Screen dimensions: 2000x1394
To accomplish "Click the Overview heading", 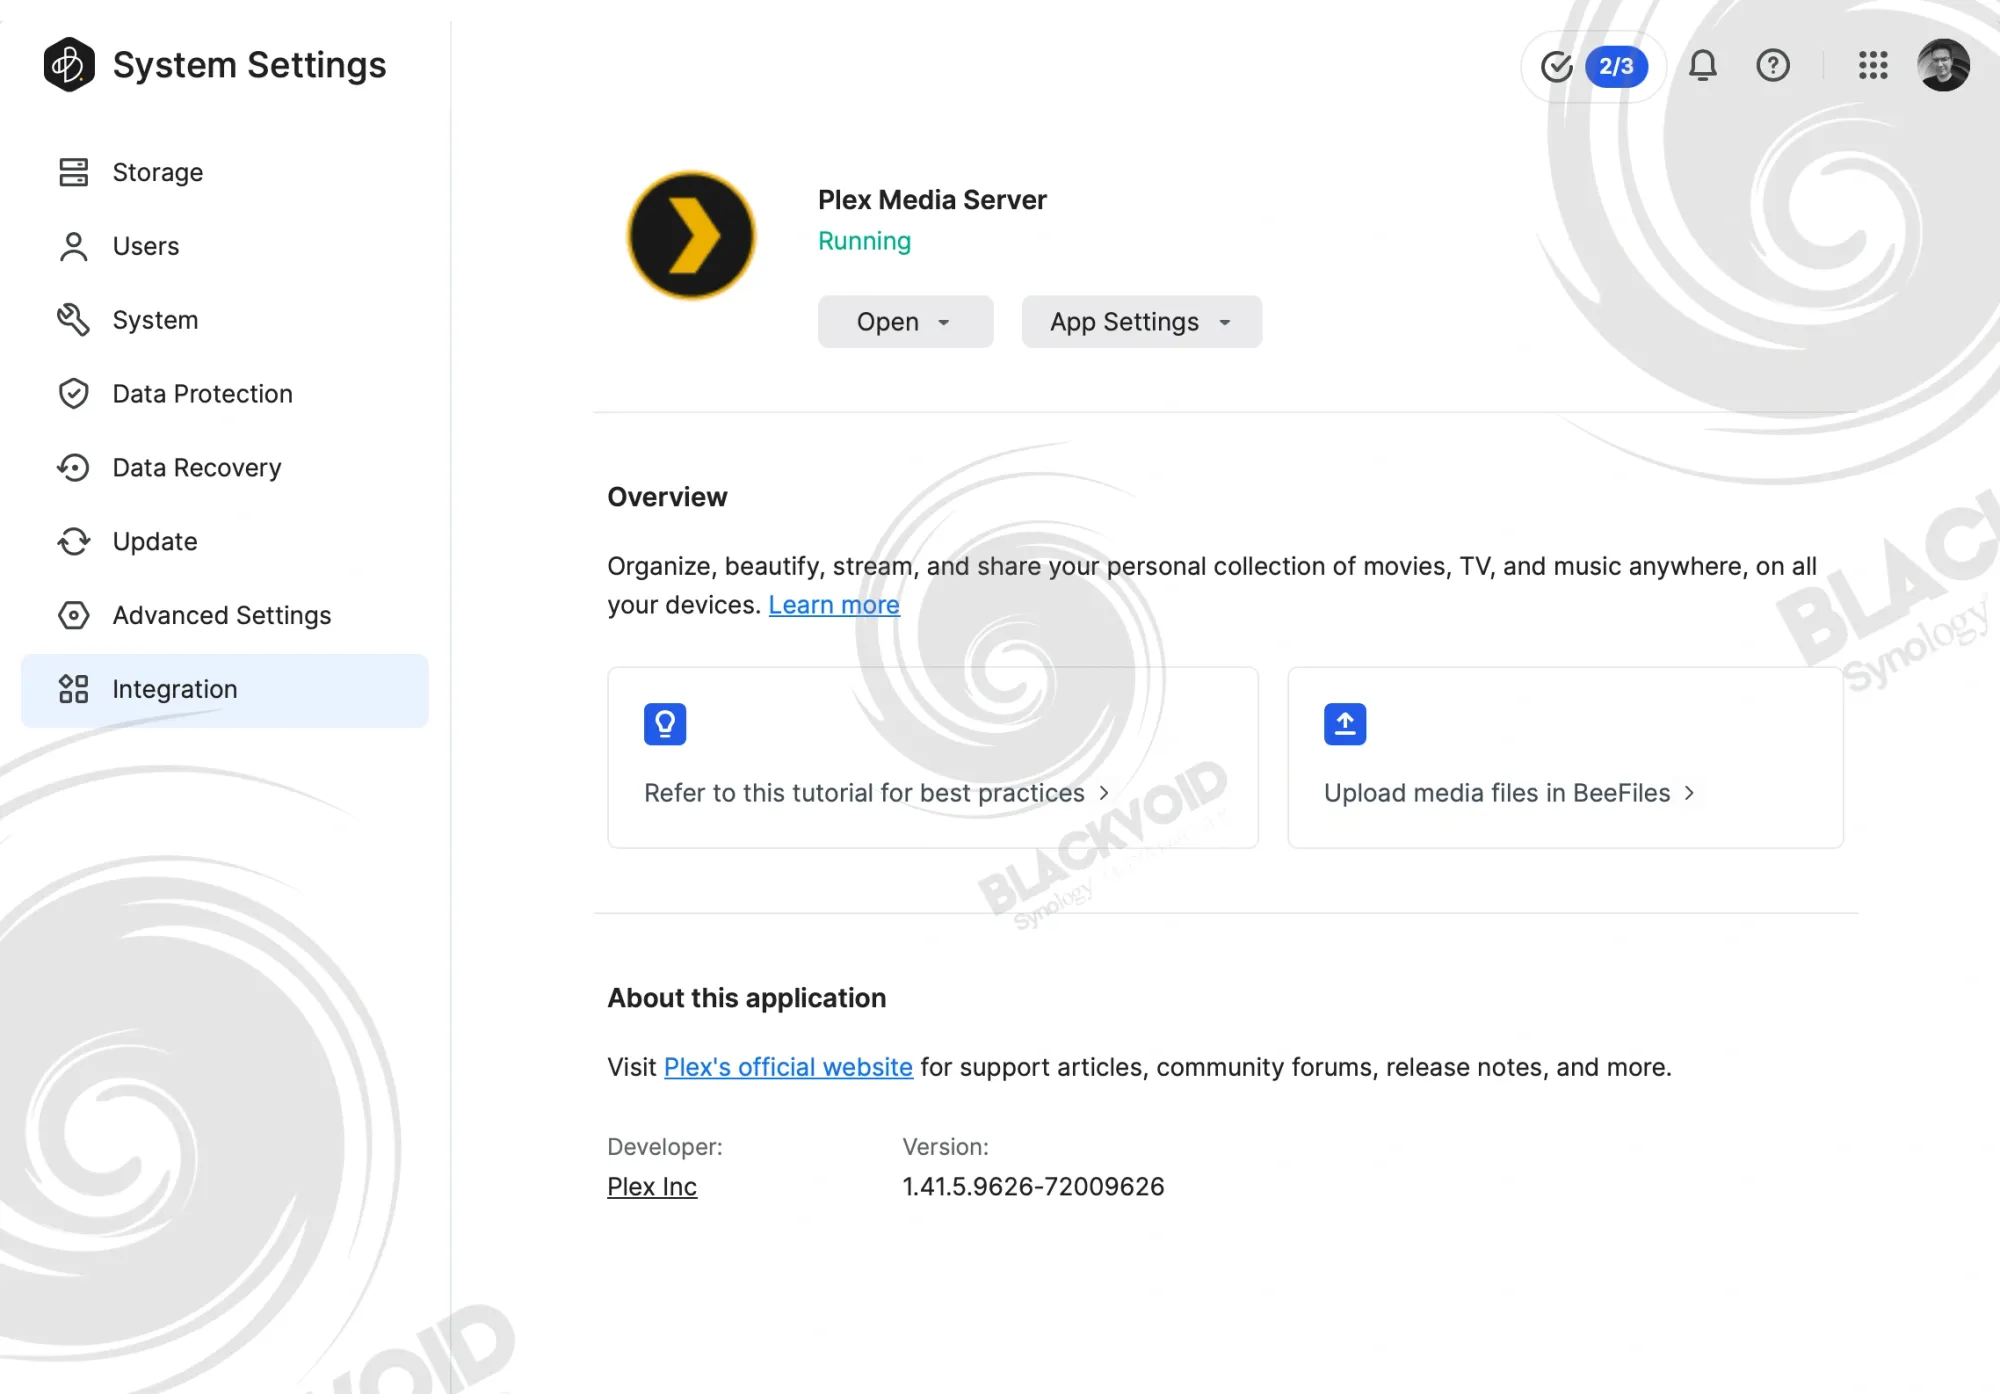I will pos(667,497).
